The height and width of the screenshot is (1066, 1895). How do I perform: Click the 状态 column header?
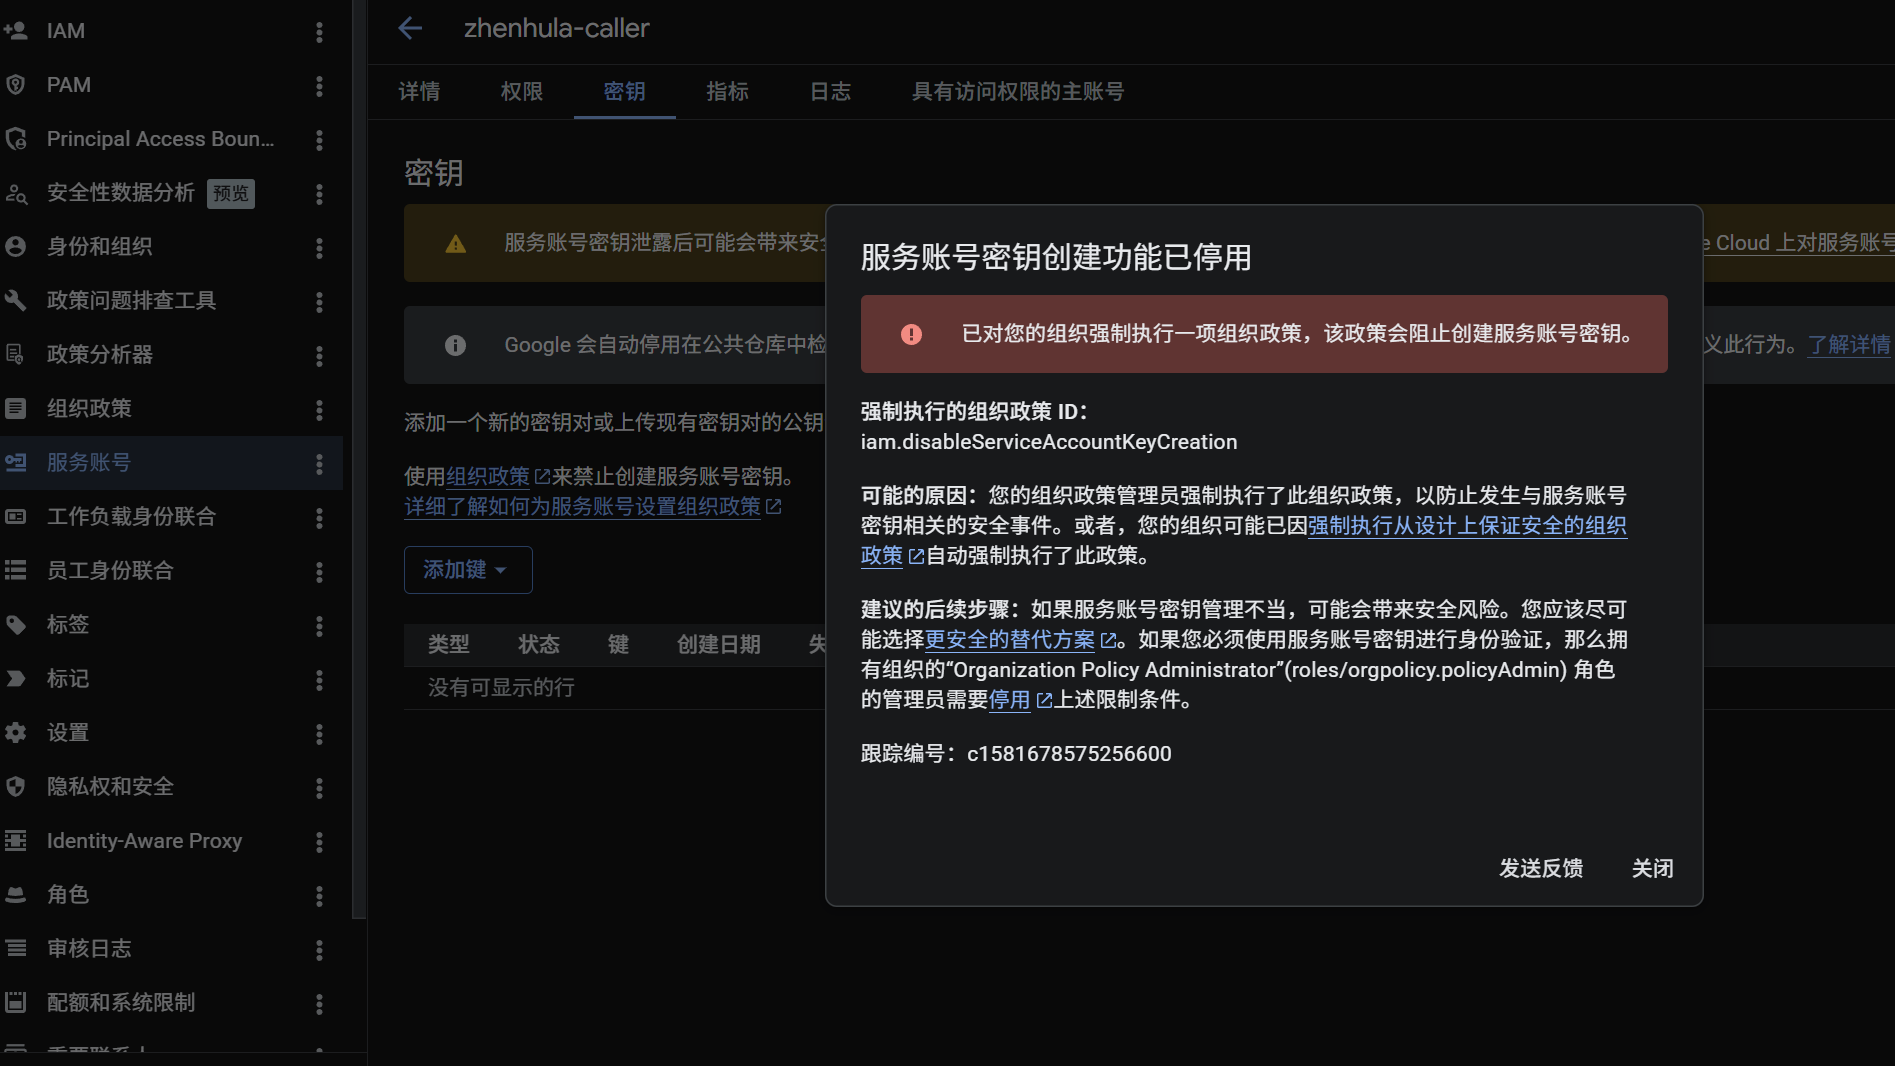click(538, 645)
